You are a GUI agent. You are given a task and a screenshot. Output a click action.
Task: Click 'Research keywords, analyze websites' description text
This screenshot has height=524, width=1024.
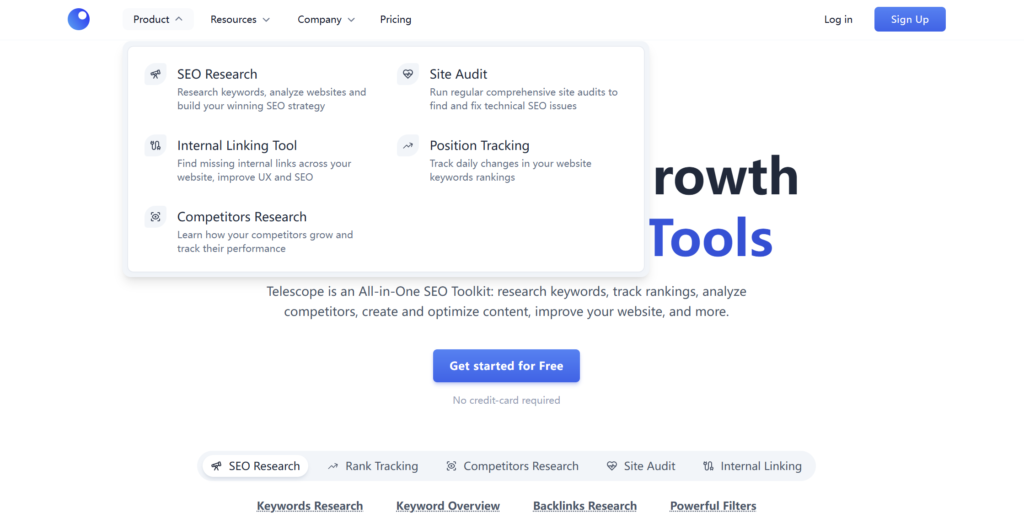(x=272, y=99)
